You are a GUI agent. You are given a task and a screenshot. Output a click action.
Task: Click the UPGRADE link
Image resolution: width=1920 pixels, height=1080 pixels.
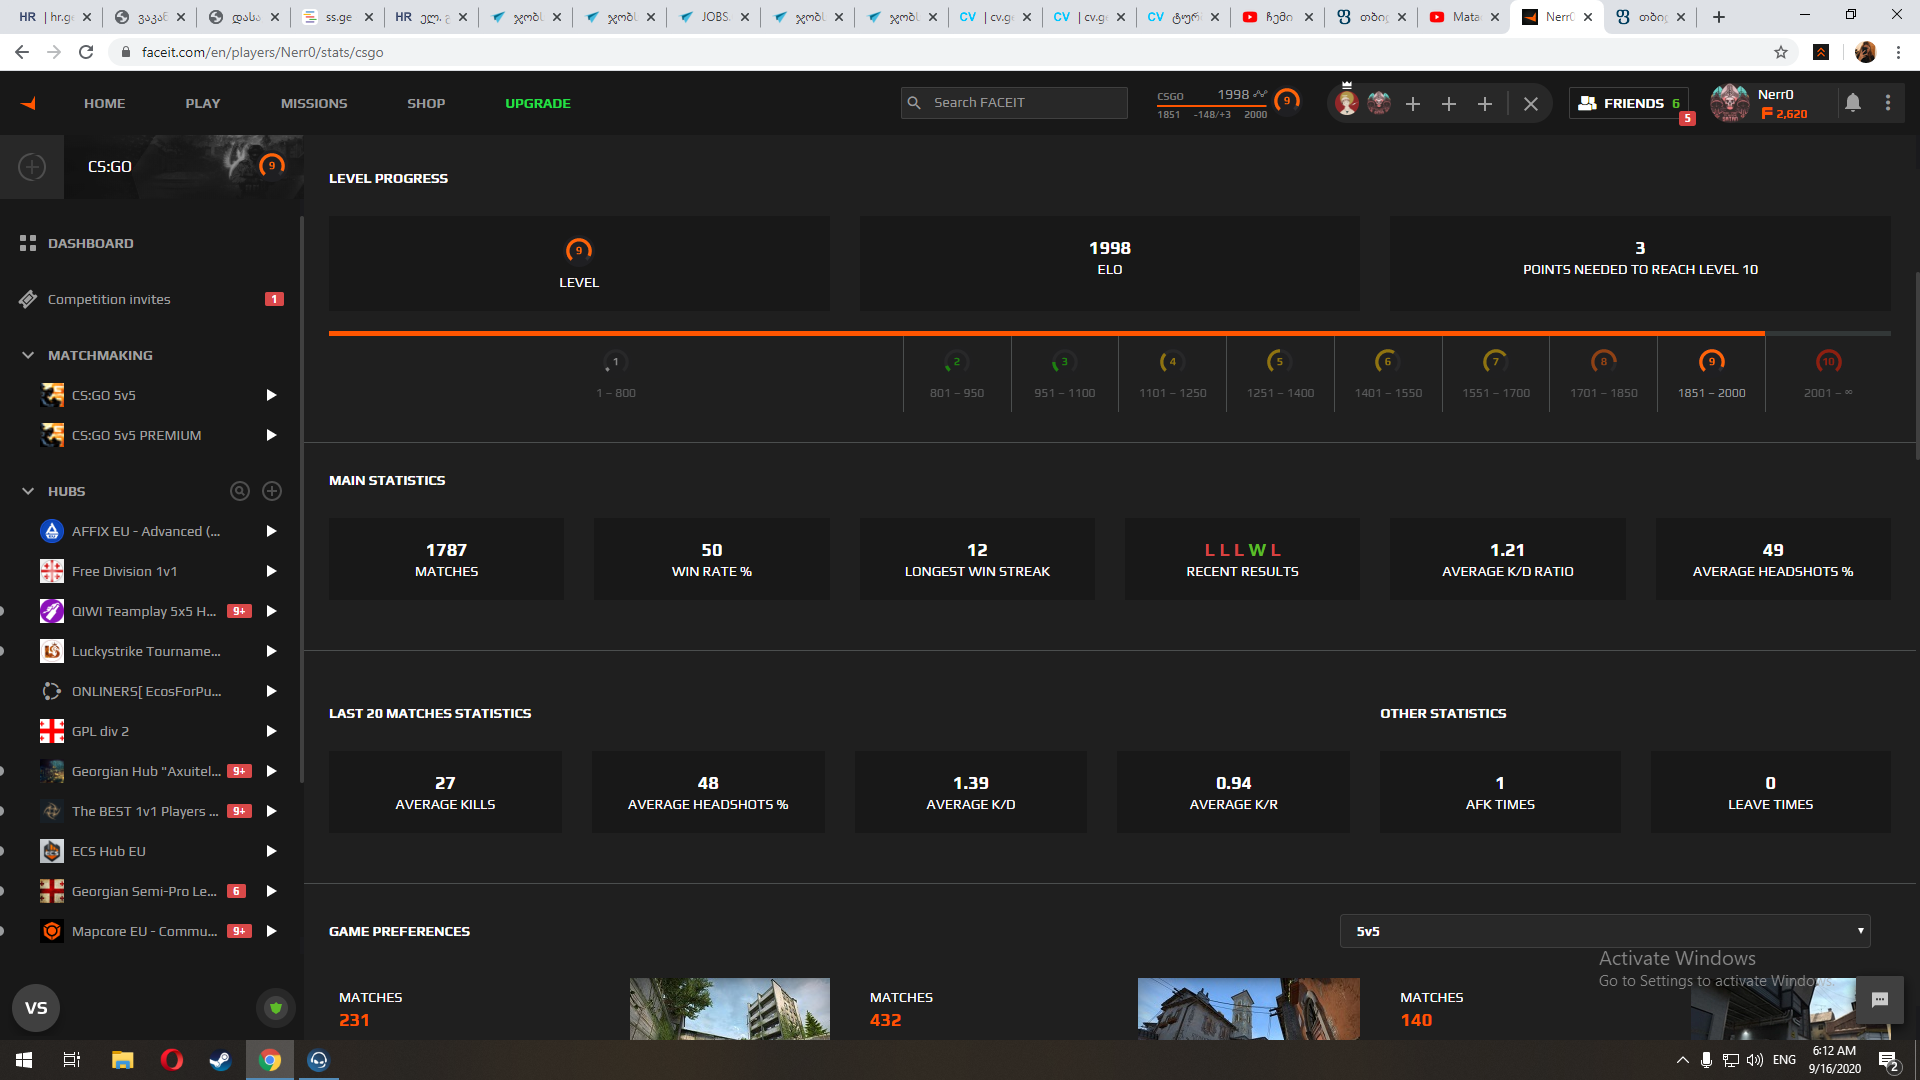click(538, 103)
